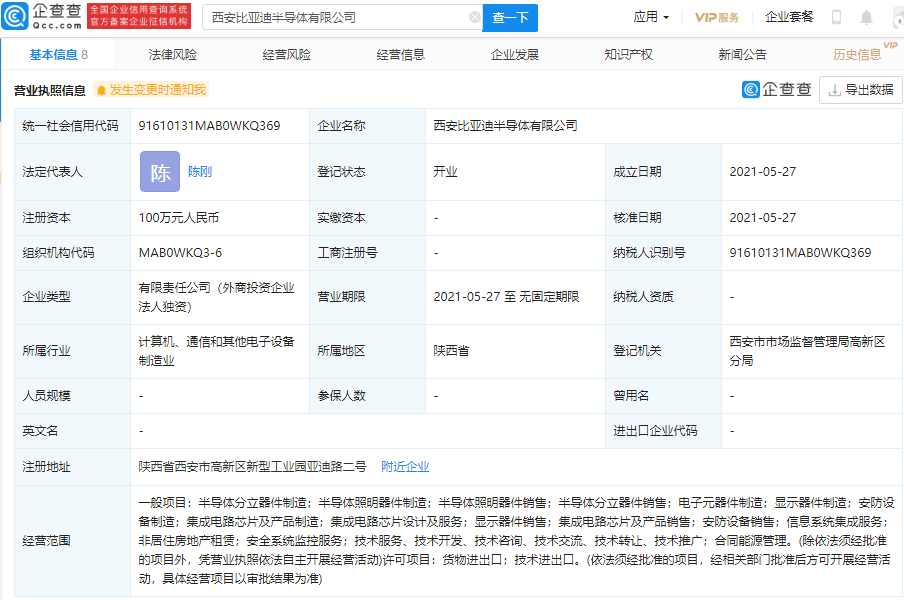Open the mobile app via phone icon
Screen dimensions: 904x600
(837, 17)
